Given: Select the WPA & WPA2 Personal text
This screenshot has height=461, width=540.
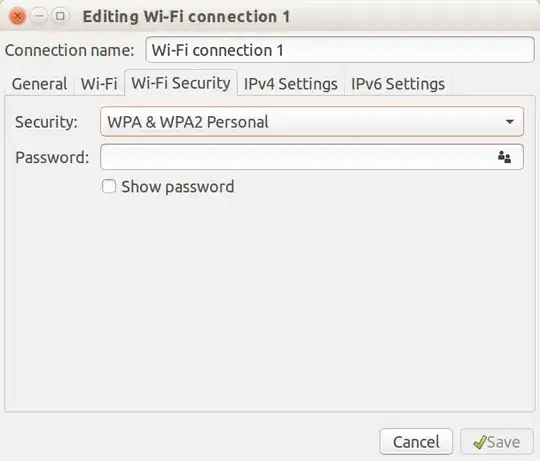Looking at the screenshot, I should click(188, 122).
